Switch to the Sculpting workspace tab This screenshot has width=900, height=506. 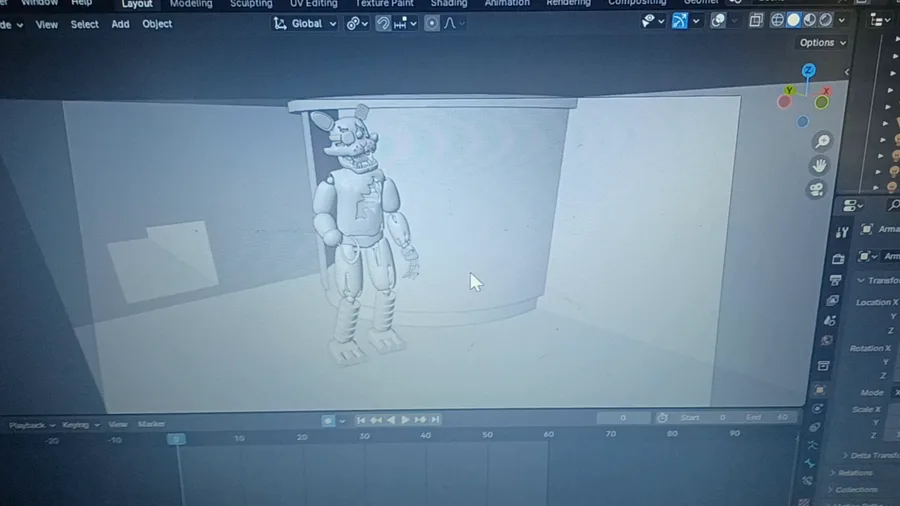click(x=251, y=4)
